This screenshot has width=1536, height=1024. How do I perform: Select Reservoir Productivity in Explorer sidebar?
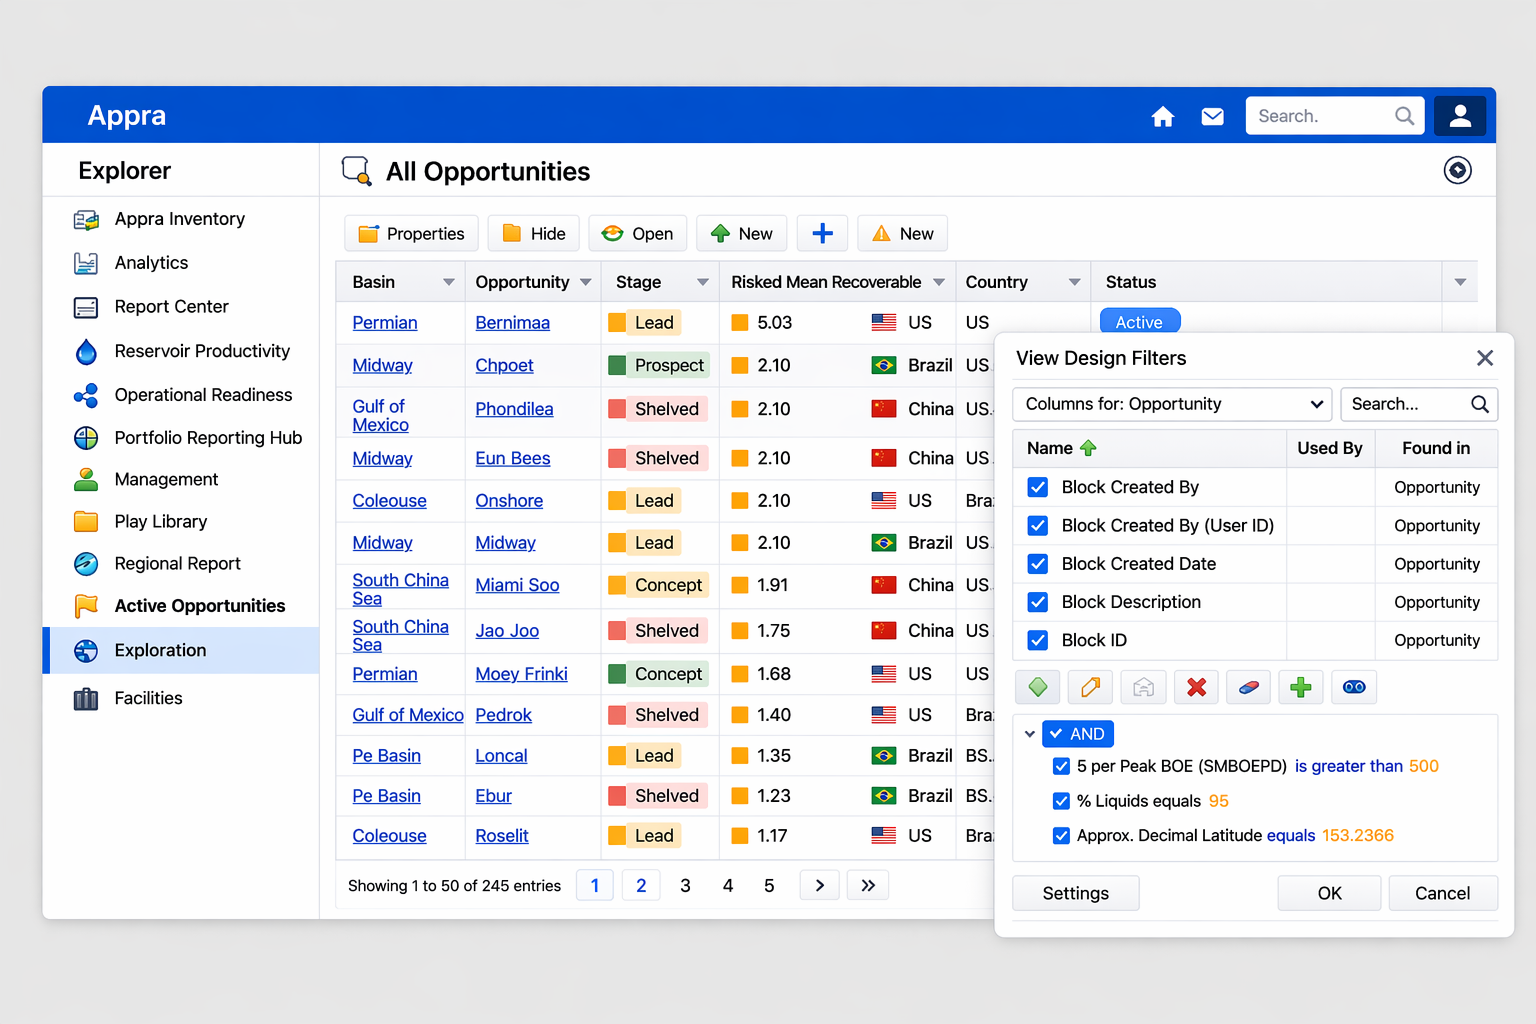click(x=201, y=351)
